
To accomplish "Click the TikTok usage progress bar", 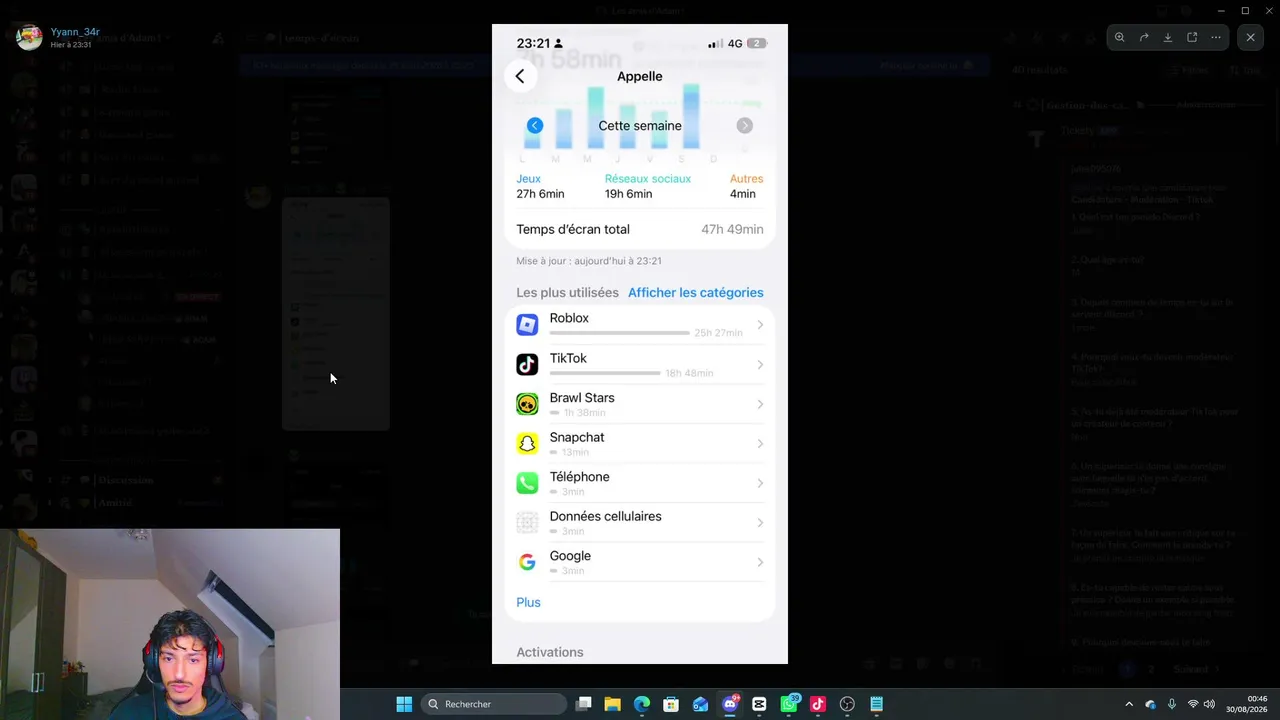I will point(605,373).
